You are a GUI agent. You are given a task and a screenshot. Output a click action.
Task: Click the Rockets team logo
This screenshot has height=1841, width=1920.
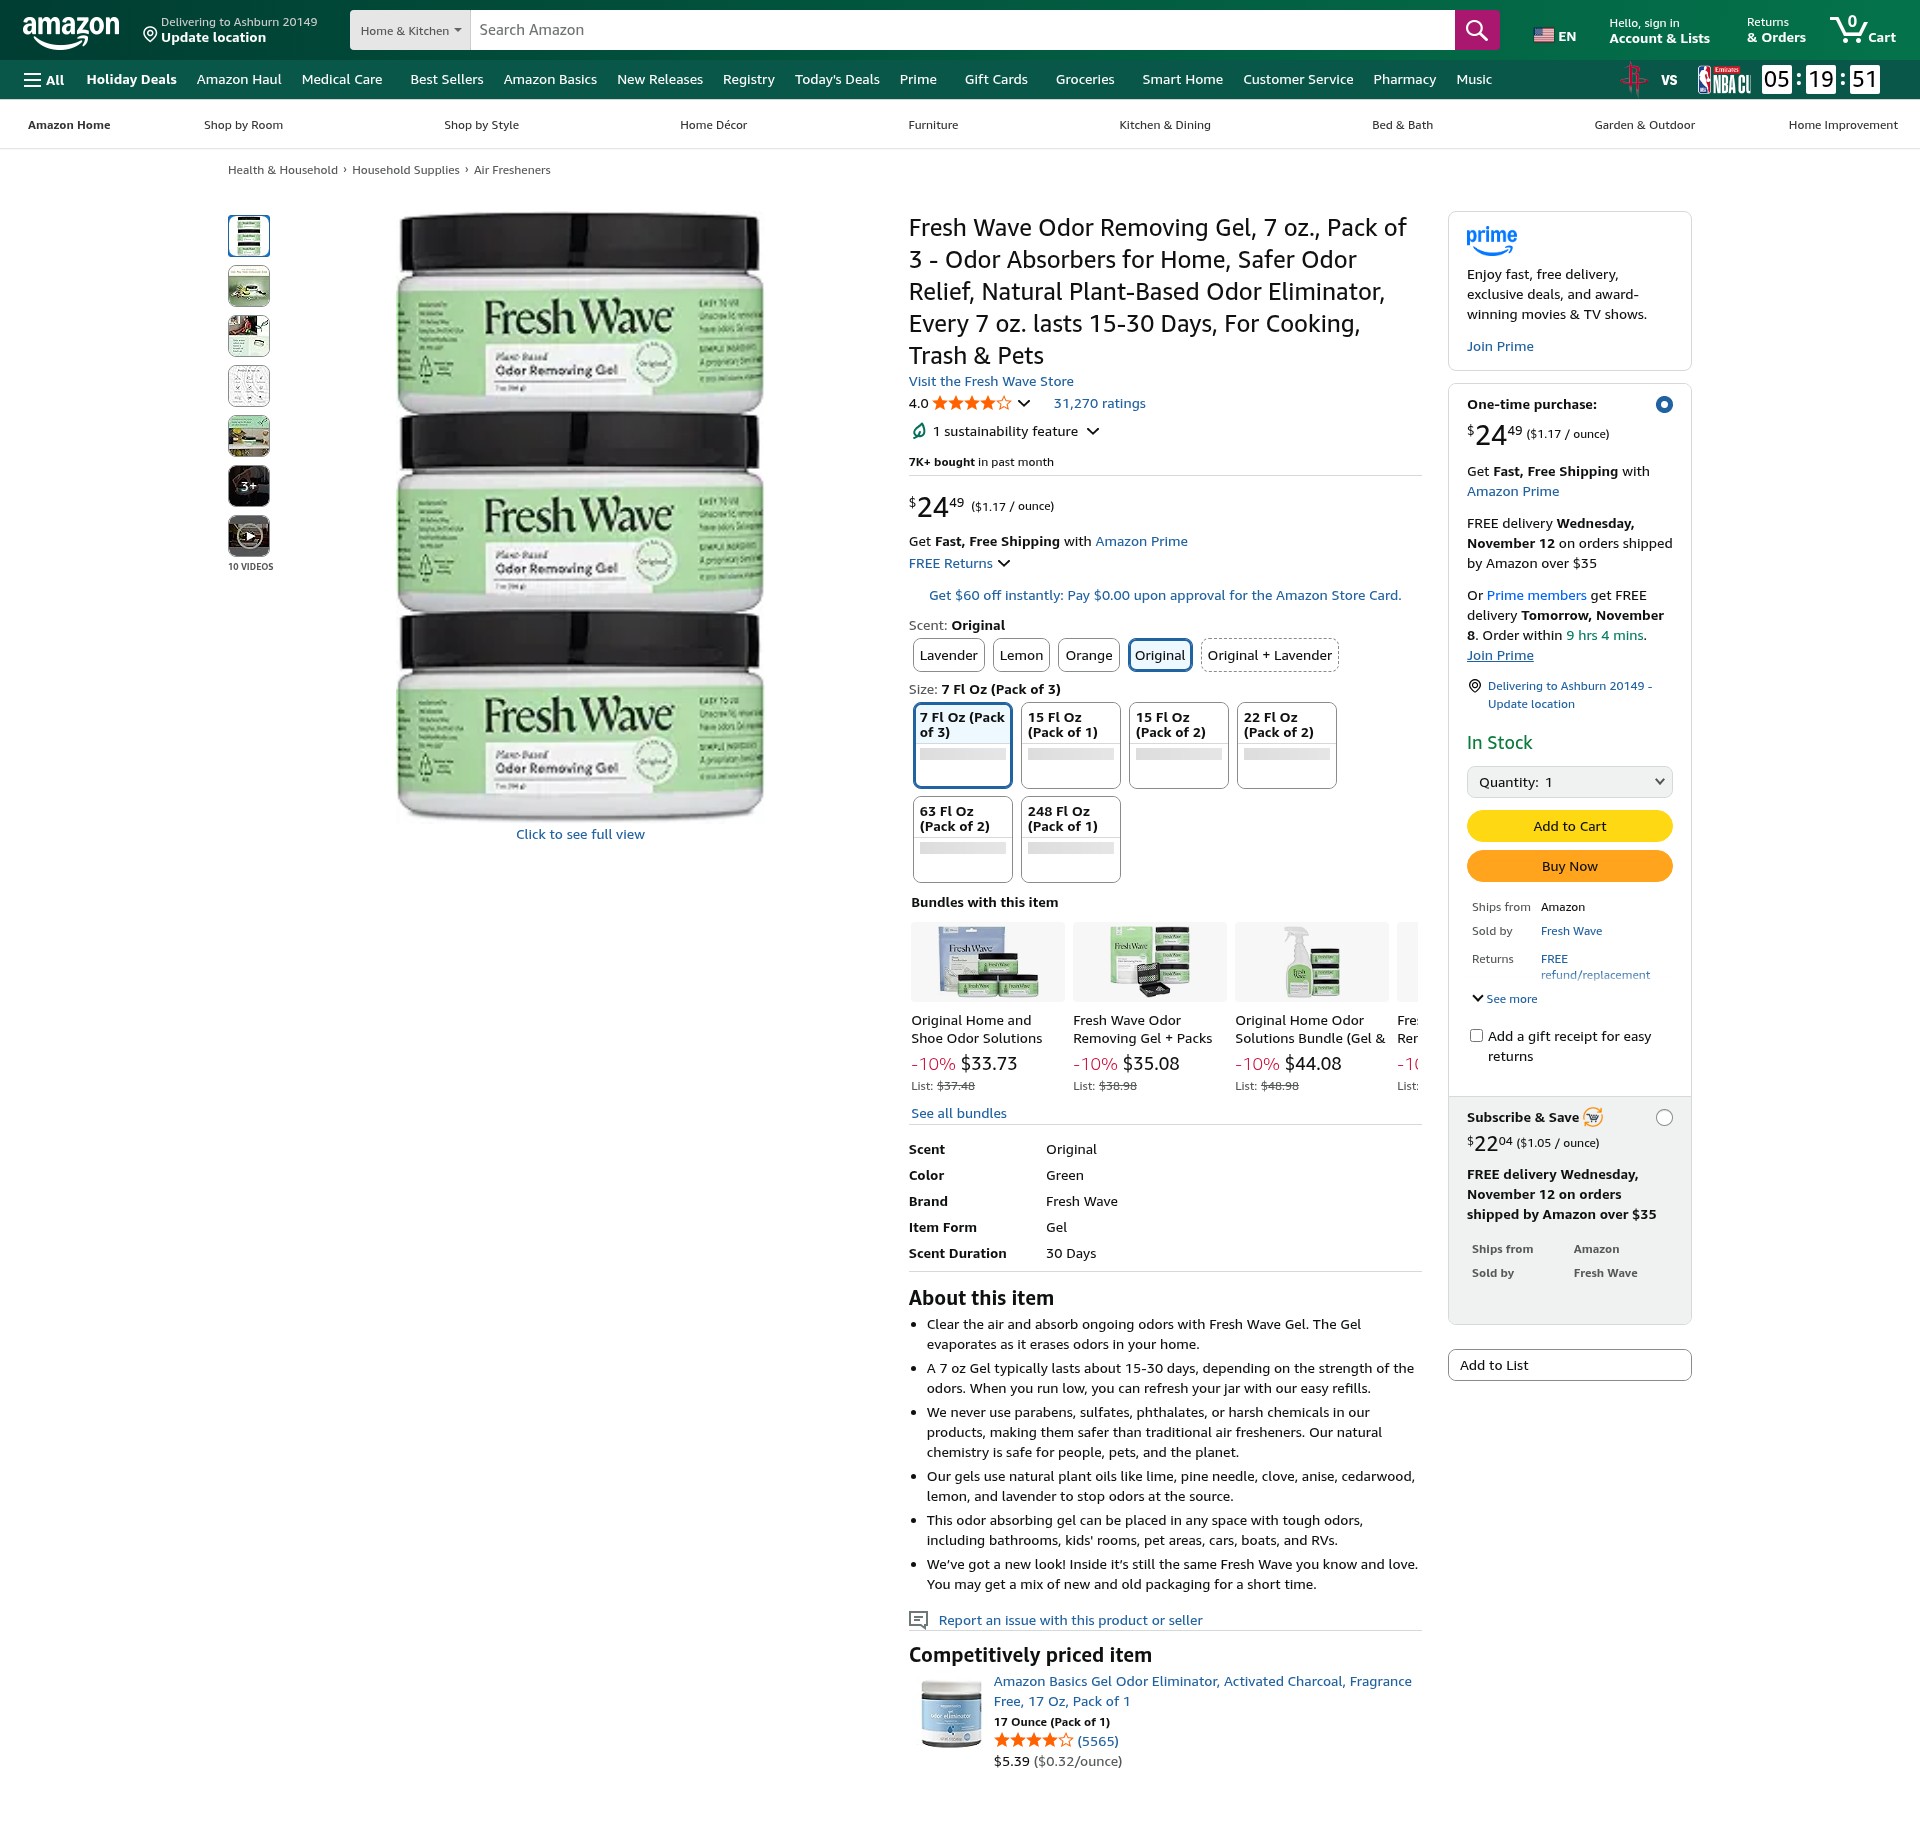[x=1633, y=80]
